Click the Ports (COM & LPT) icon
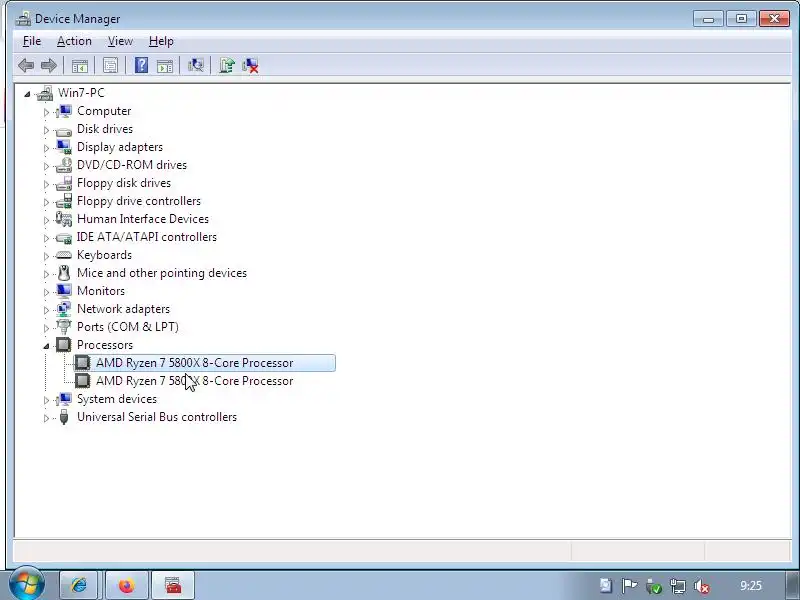Viewport: 800px width, 600px height. pyautogui.click(x=64, y=327)
